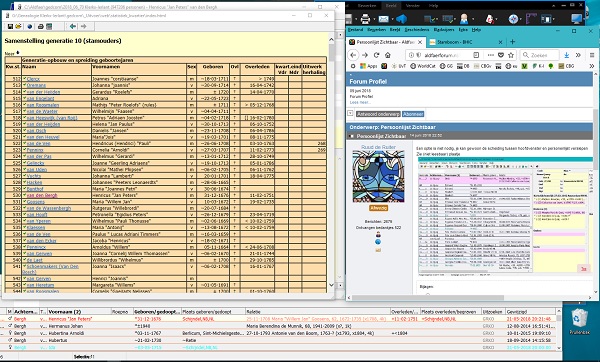This screenshot has width=600, height=362.
Task: Open the van den Bergh link in table
Action: (x=42, y=195)
